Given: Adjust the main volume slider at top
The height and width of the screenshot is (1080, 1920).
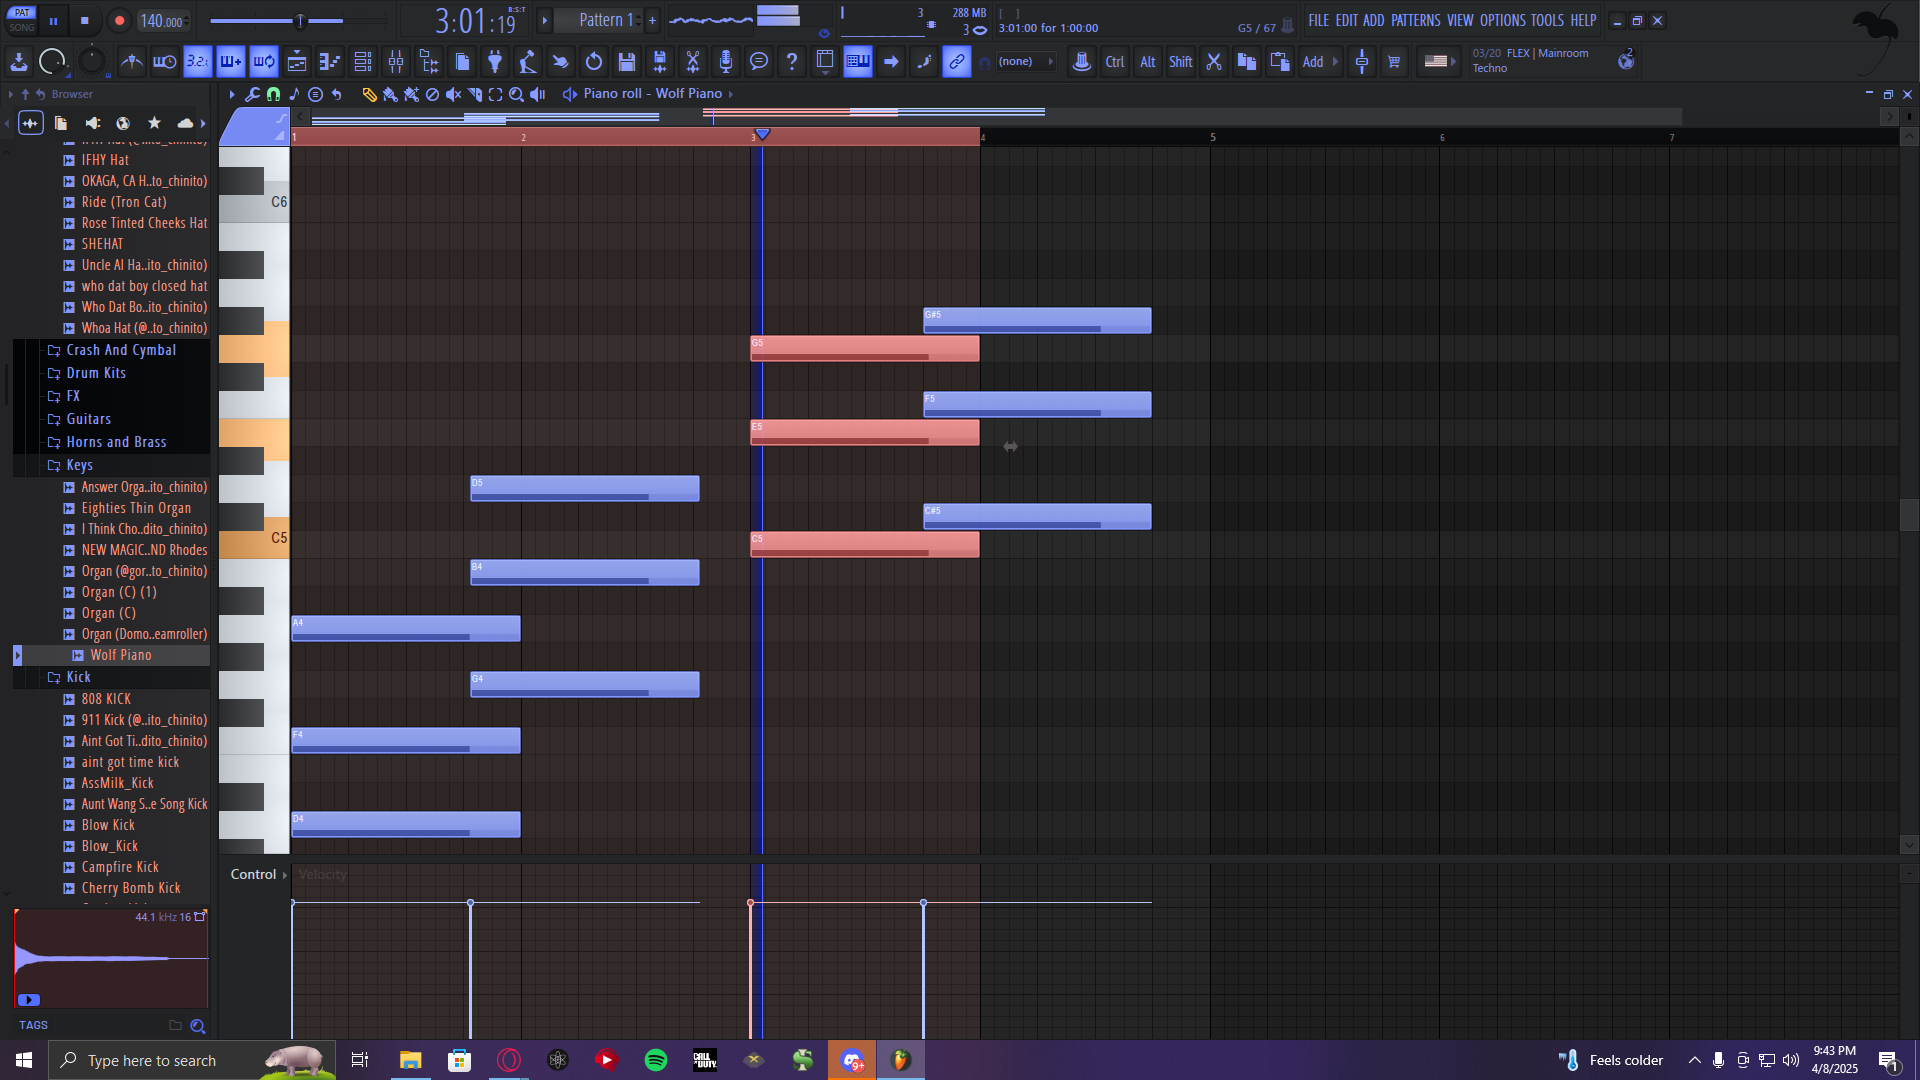Looking at the screenshot, I should (x=300, y=20).
